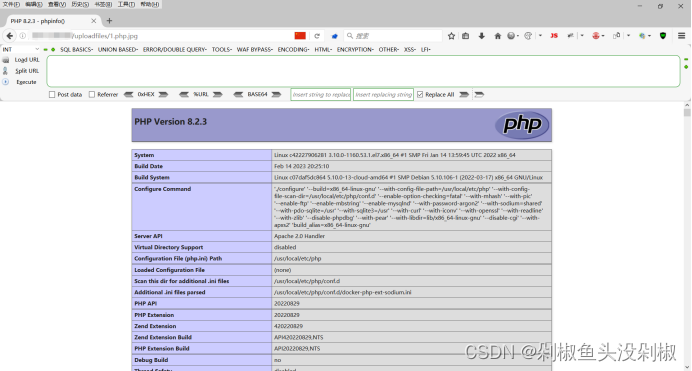
Task: Open a new tab with plus button
Action: coord(109,21)
